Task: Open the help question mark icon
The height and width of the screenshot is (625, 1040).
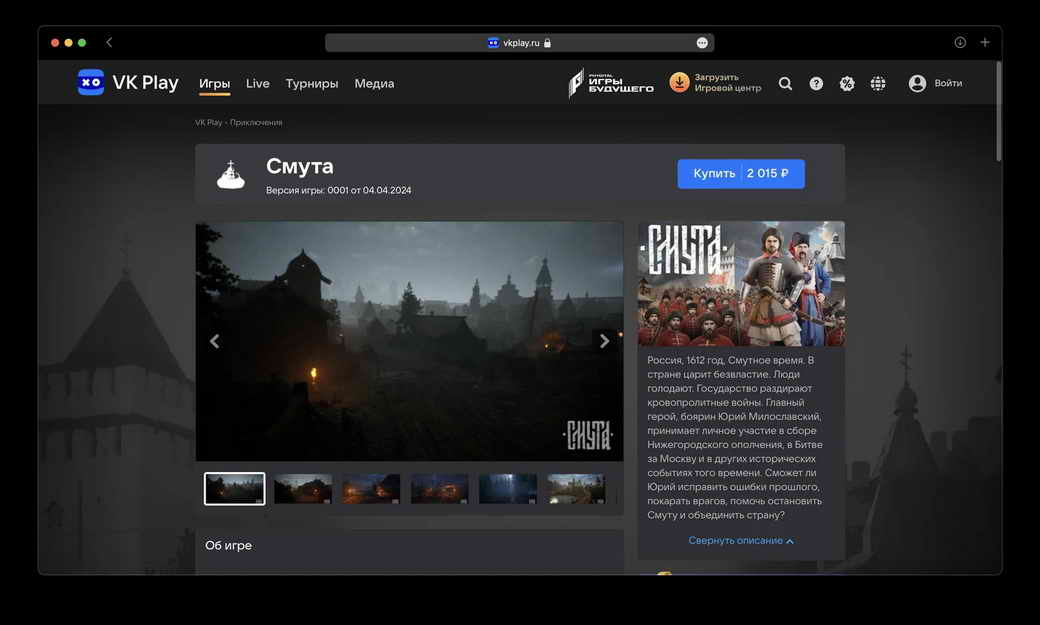Action: pos(816,84)
